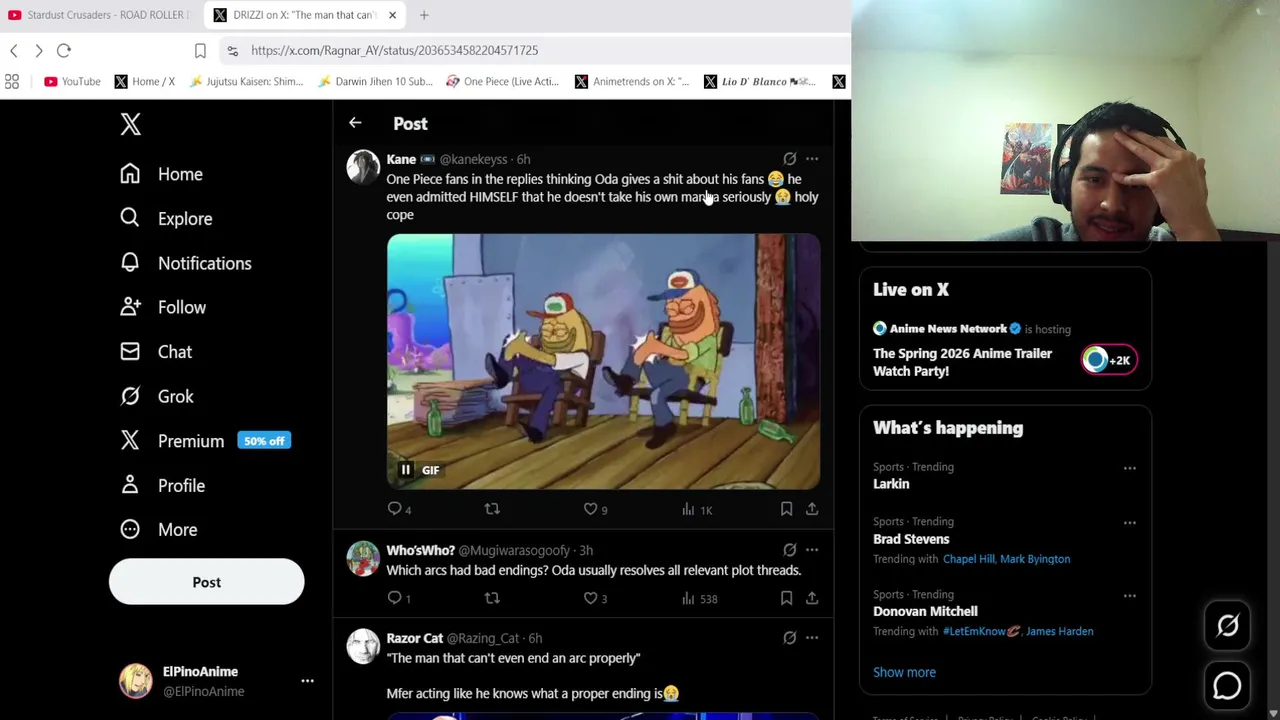The image size is (1280, 720).
Task: Open the floating chat messages button
Action: [1227, 686]
